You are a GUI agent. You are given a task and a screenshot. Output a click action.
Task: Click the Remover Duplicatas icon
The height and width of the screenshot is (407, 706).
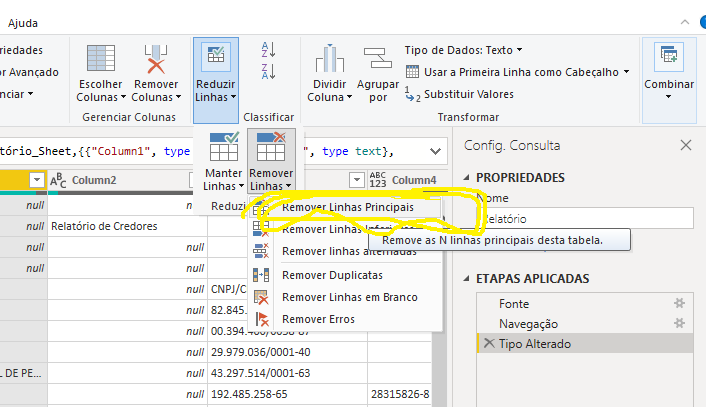[x=261, y=275]
